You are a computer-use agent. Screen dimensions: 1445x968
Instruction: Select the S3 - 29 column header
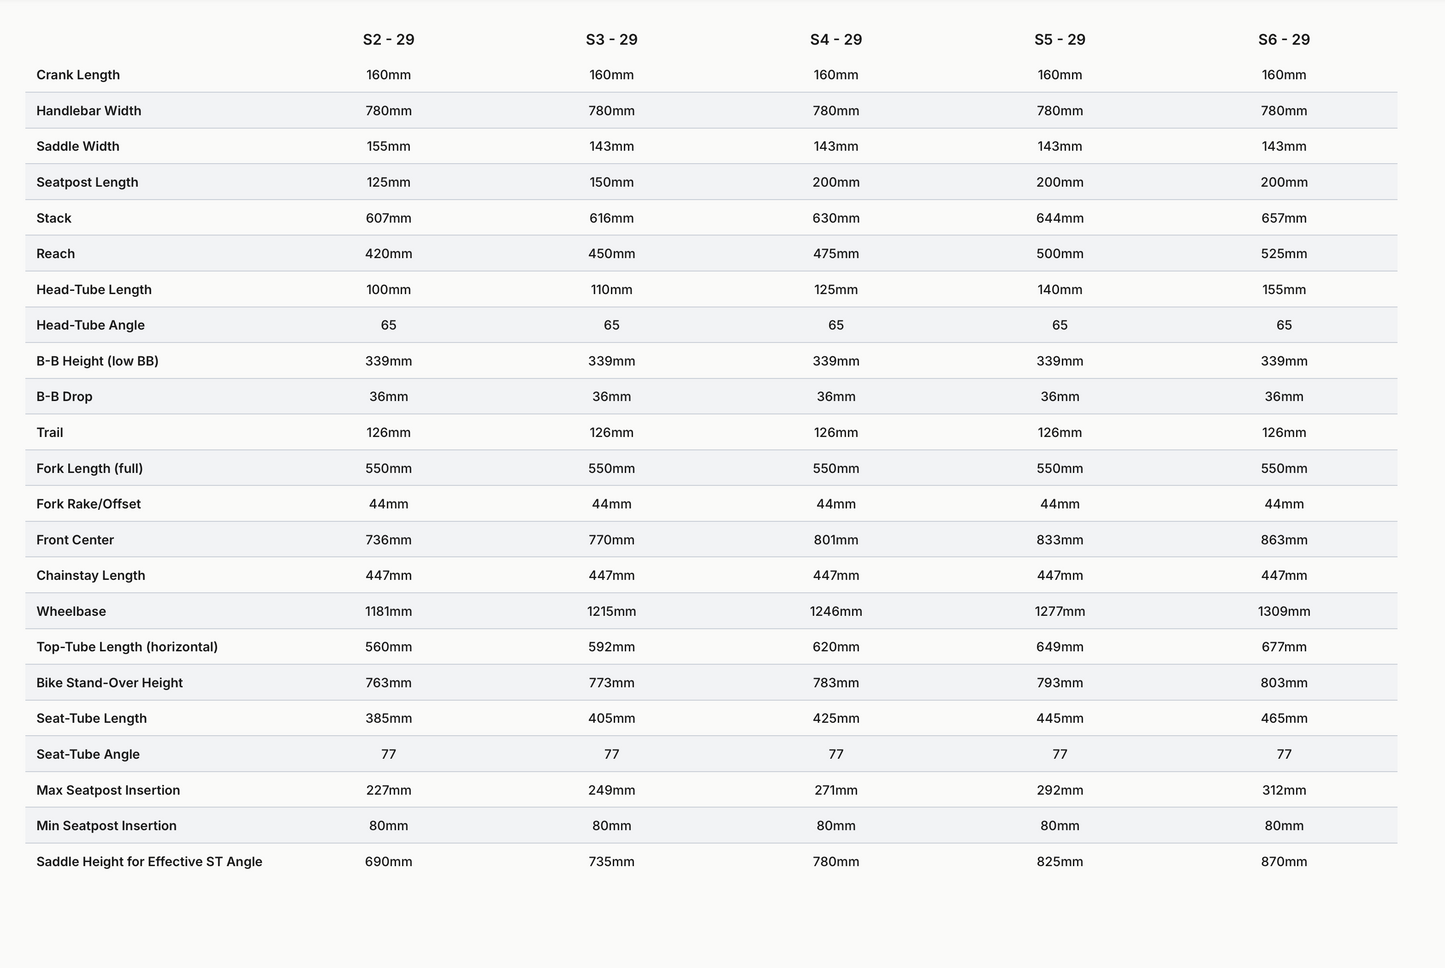(x=611, y=40)
